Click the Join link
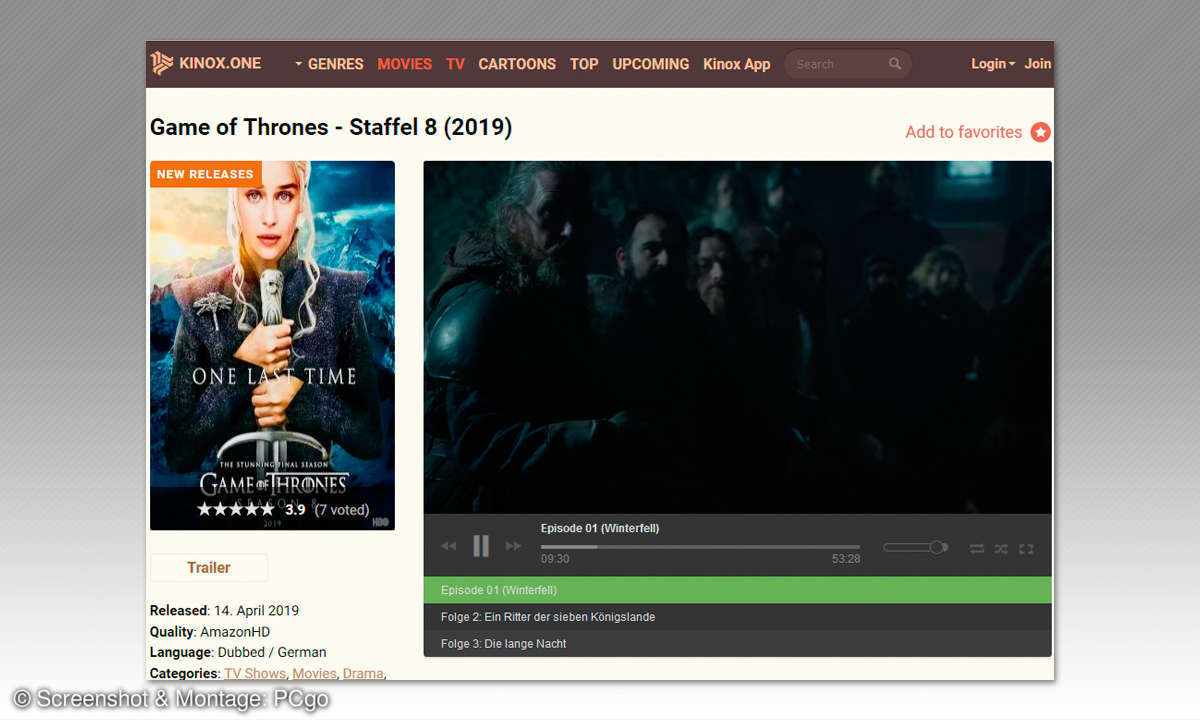Image resolution: width=1200 pixels, height=720 pixels. (x=1038, y=64)
